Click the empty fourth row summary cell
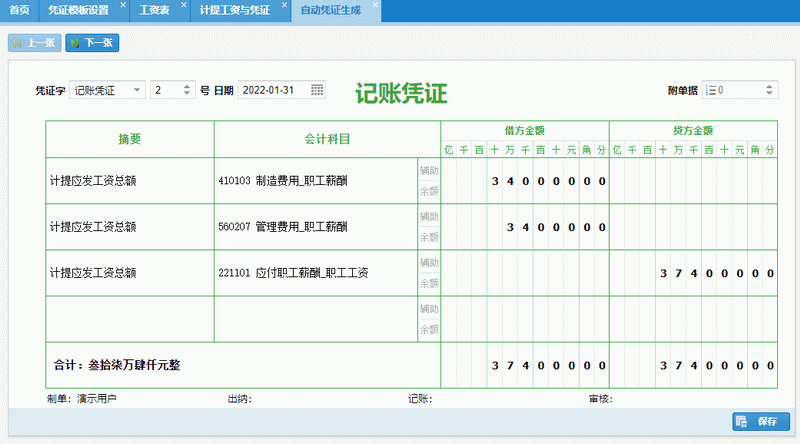 click(x=130, y=319)
